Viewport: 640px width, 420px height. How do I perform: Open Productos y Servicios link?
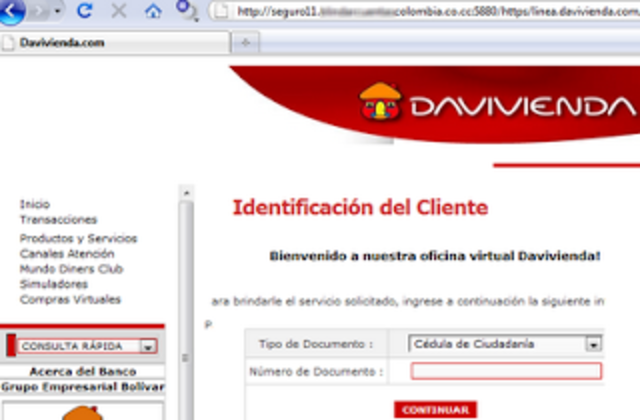coord(78,238)
